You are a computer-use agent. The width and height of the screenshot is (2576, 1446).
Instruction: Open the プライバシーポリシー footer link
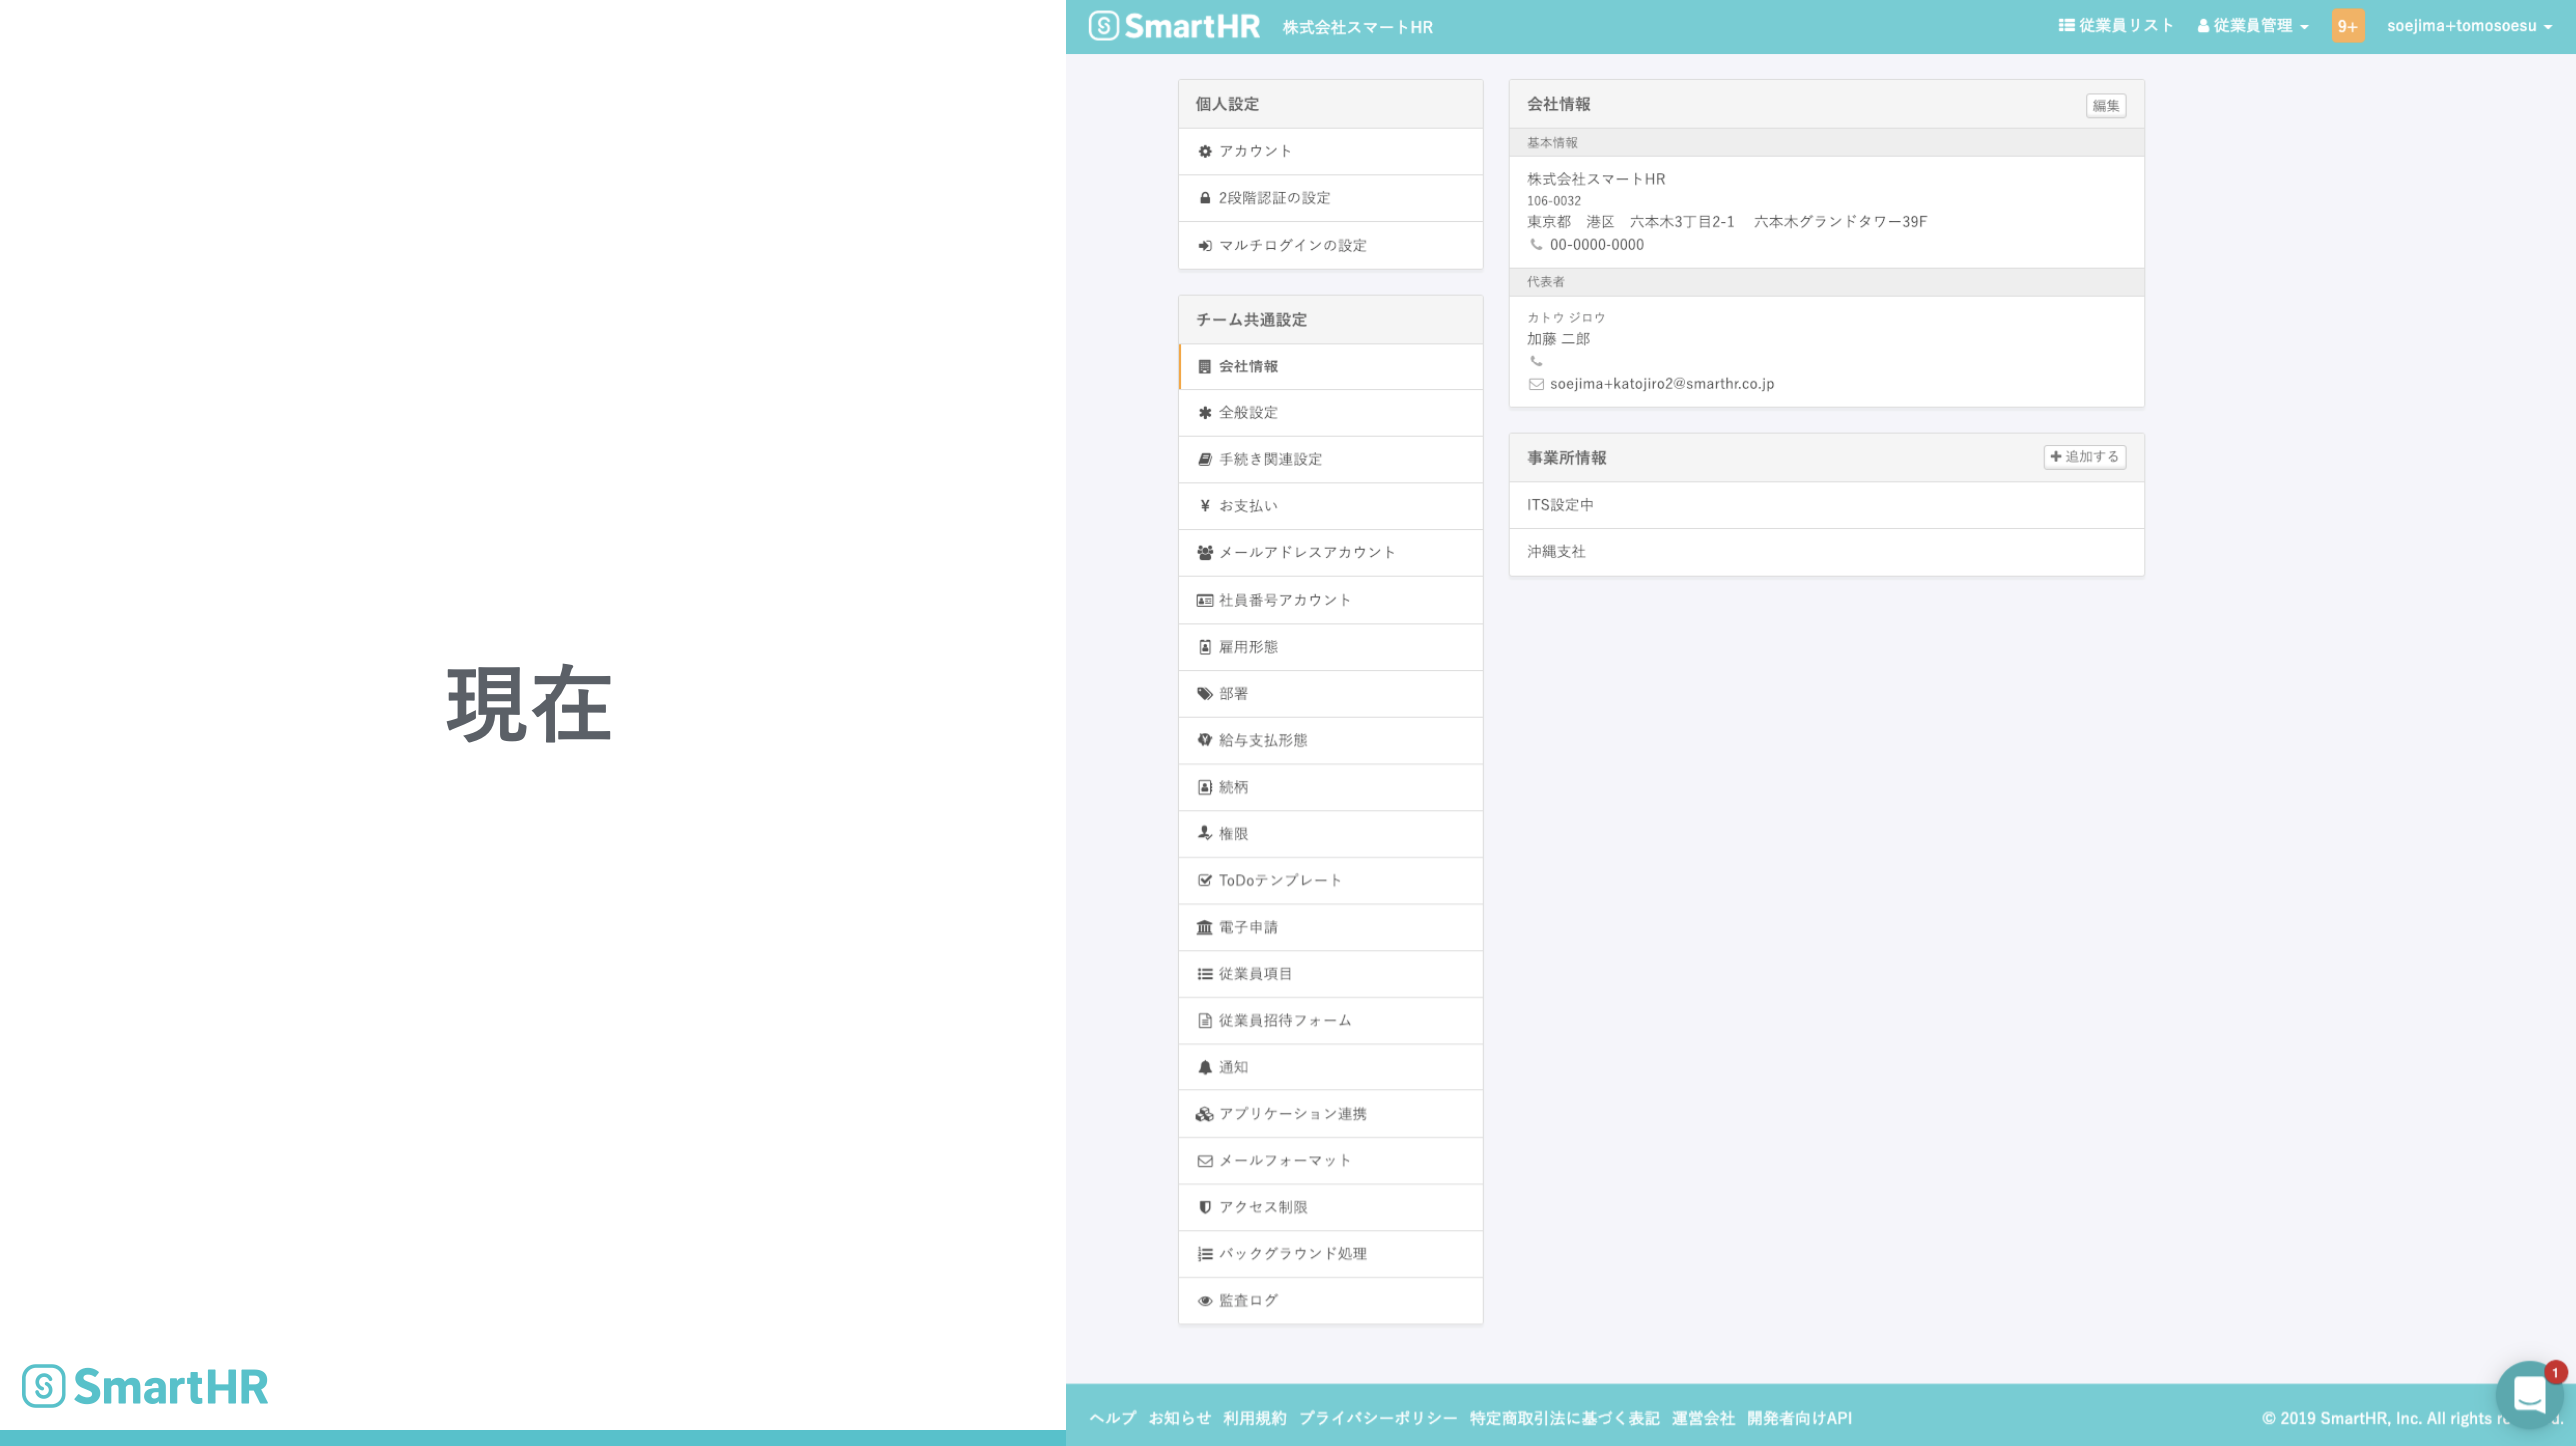coord(1377,1418)
